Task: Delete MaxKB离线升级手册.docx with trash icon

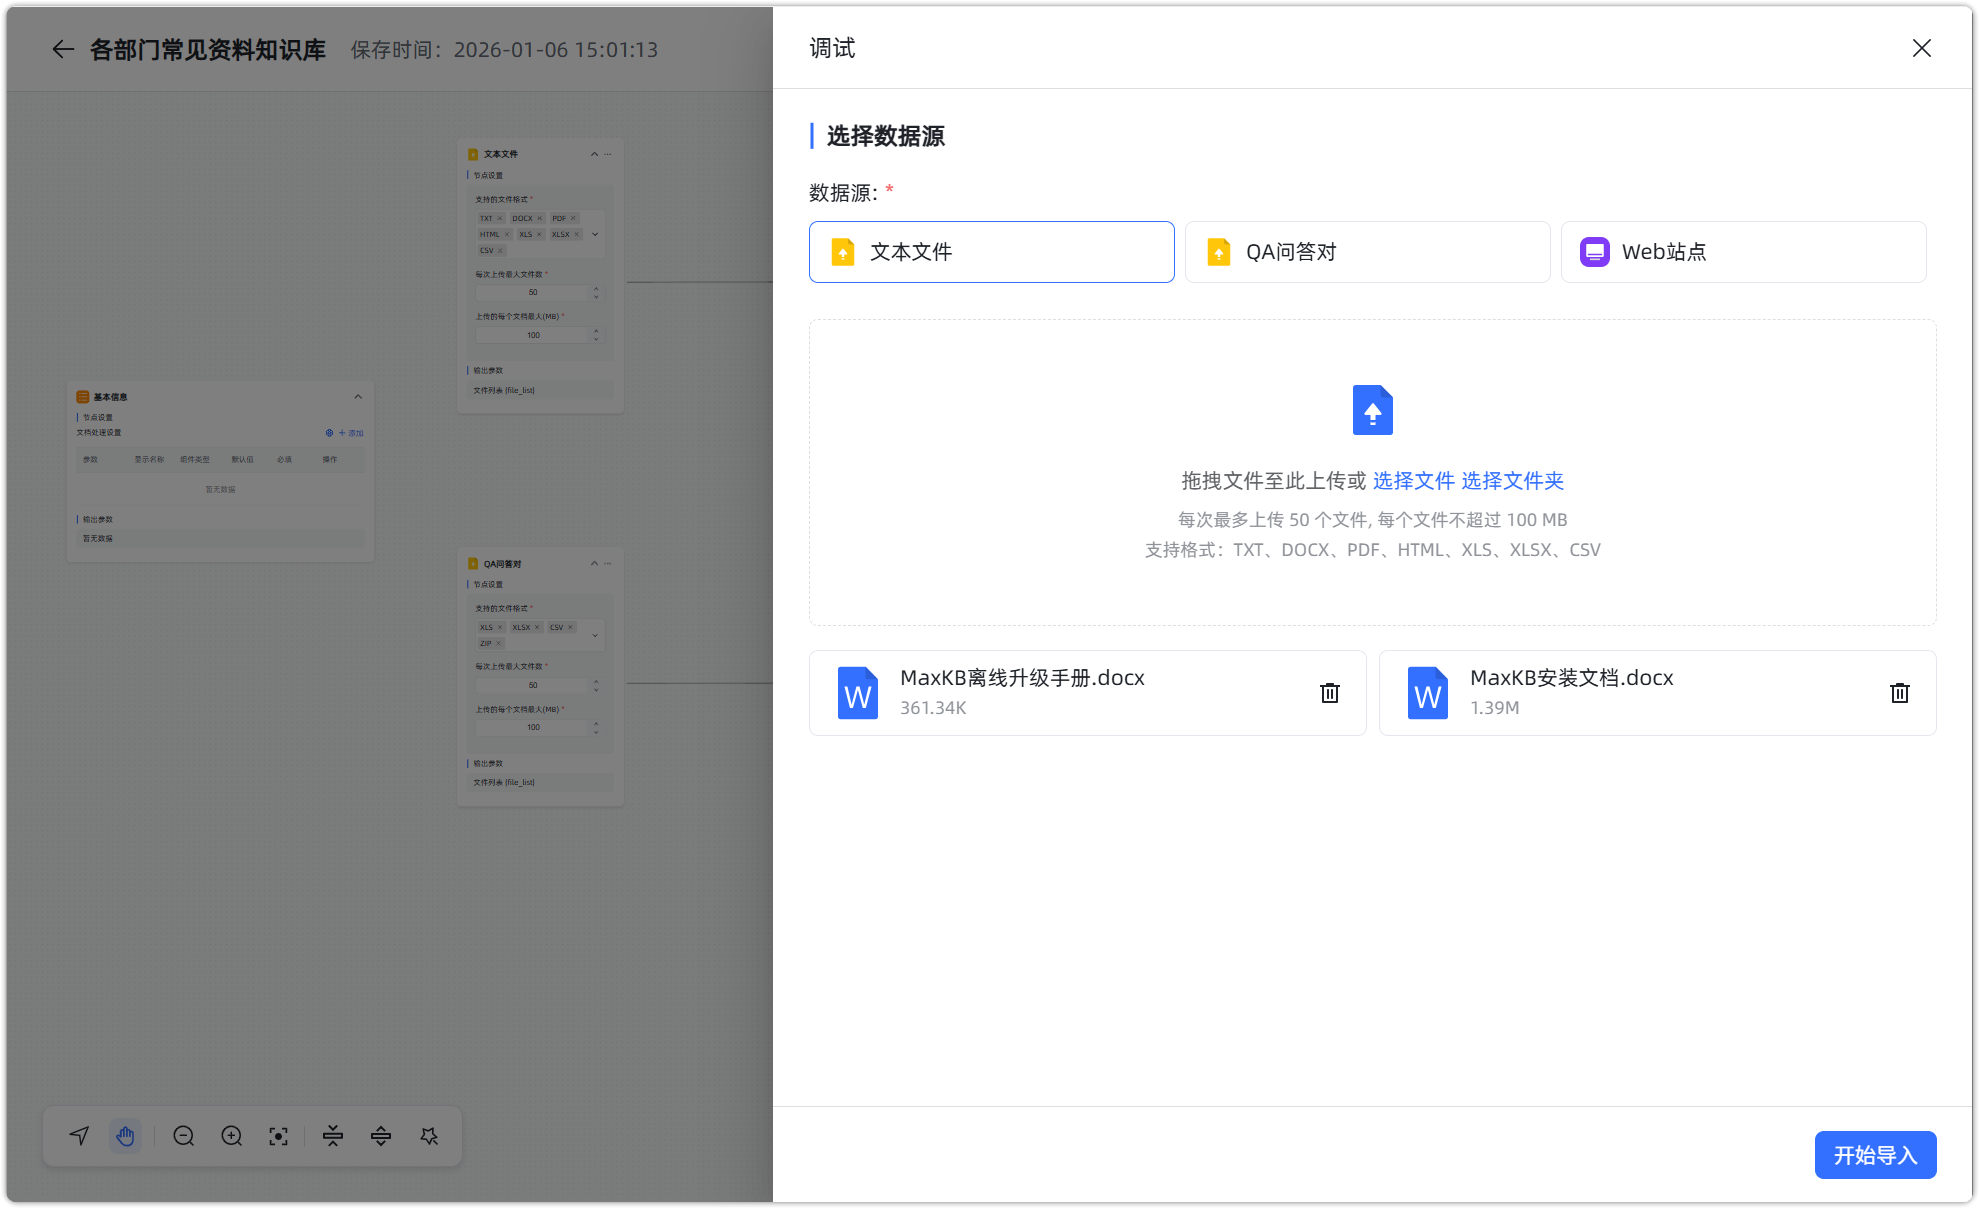Action: [1329, 692]
